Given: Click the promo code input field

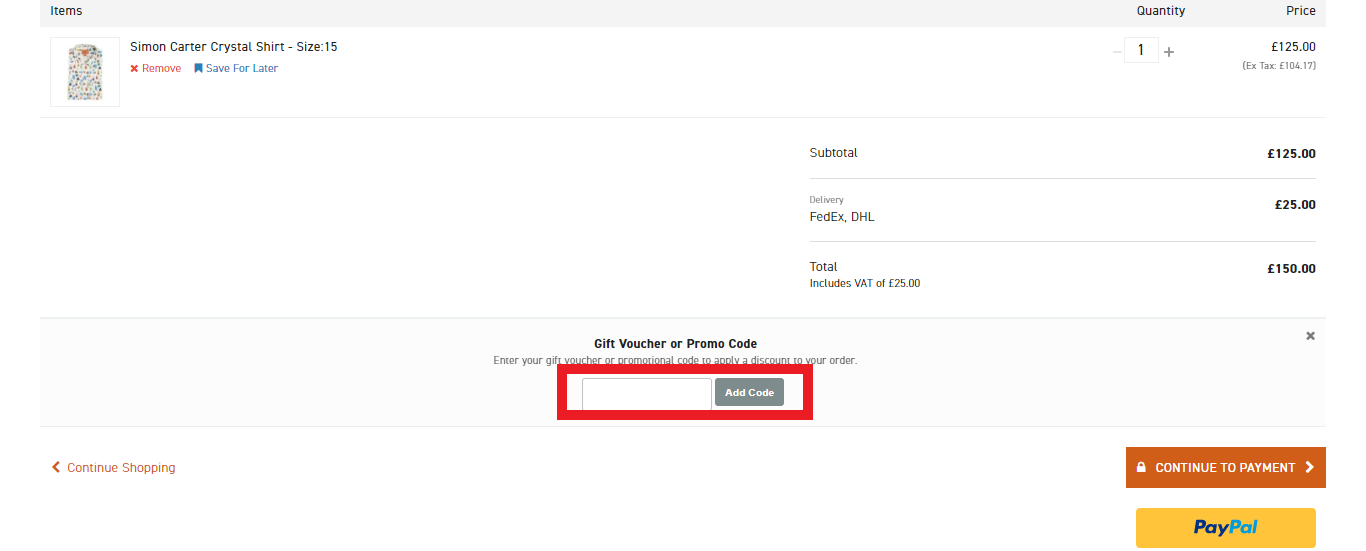Looking at the screenshot, I should click(x=646, y=393).
